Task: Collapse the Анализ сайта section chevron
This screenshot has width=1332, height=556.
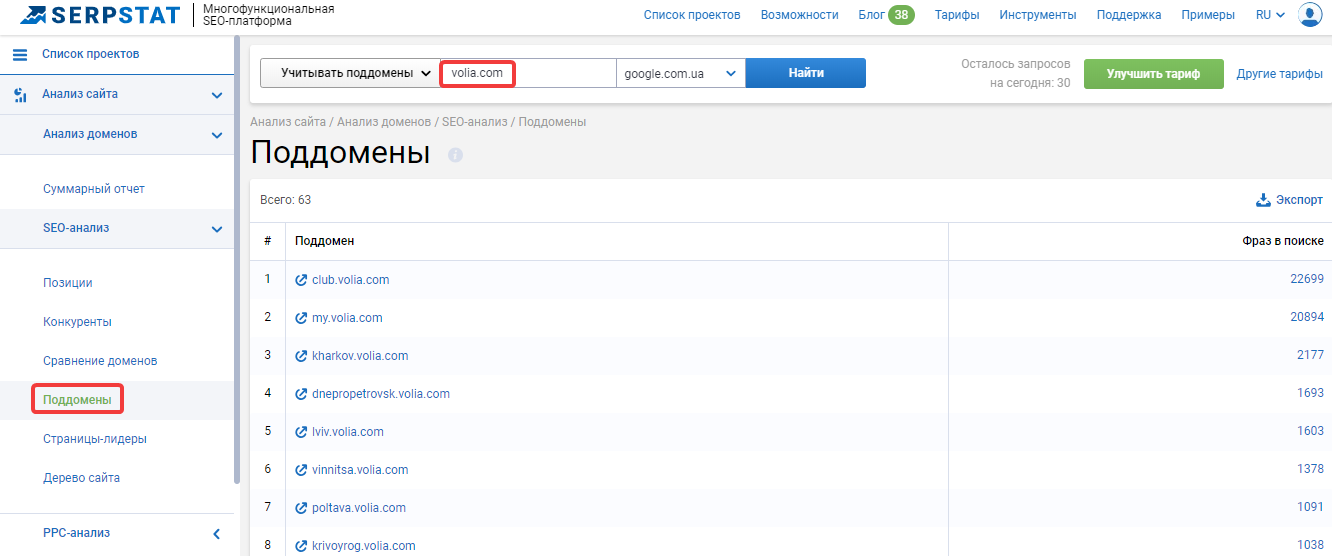Action: point(217,95)
